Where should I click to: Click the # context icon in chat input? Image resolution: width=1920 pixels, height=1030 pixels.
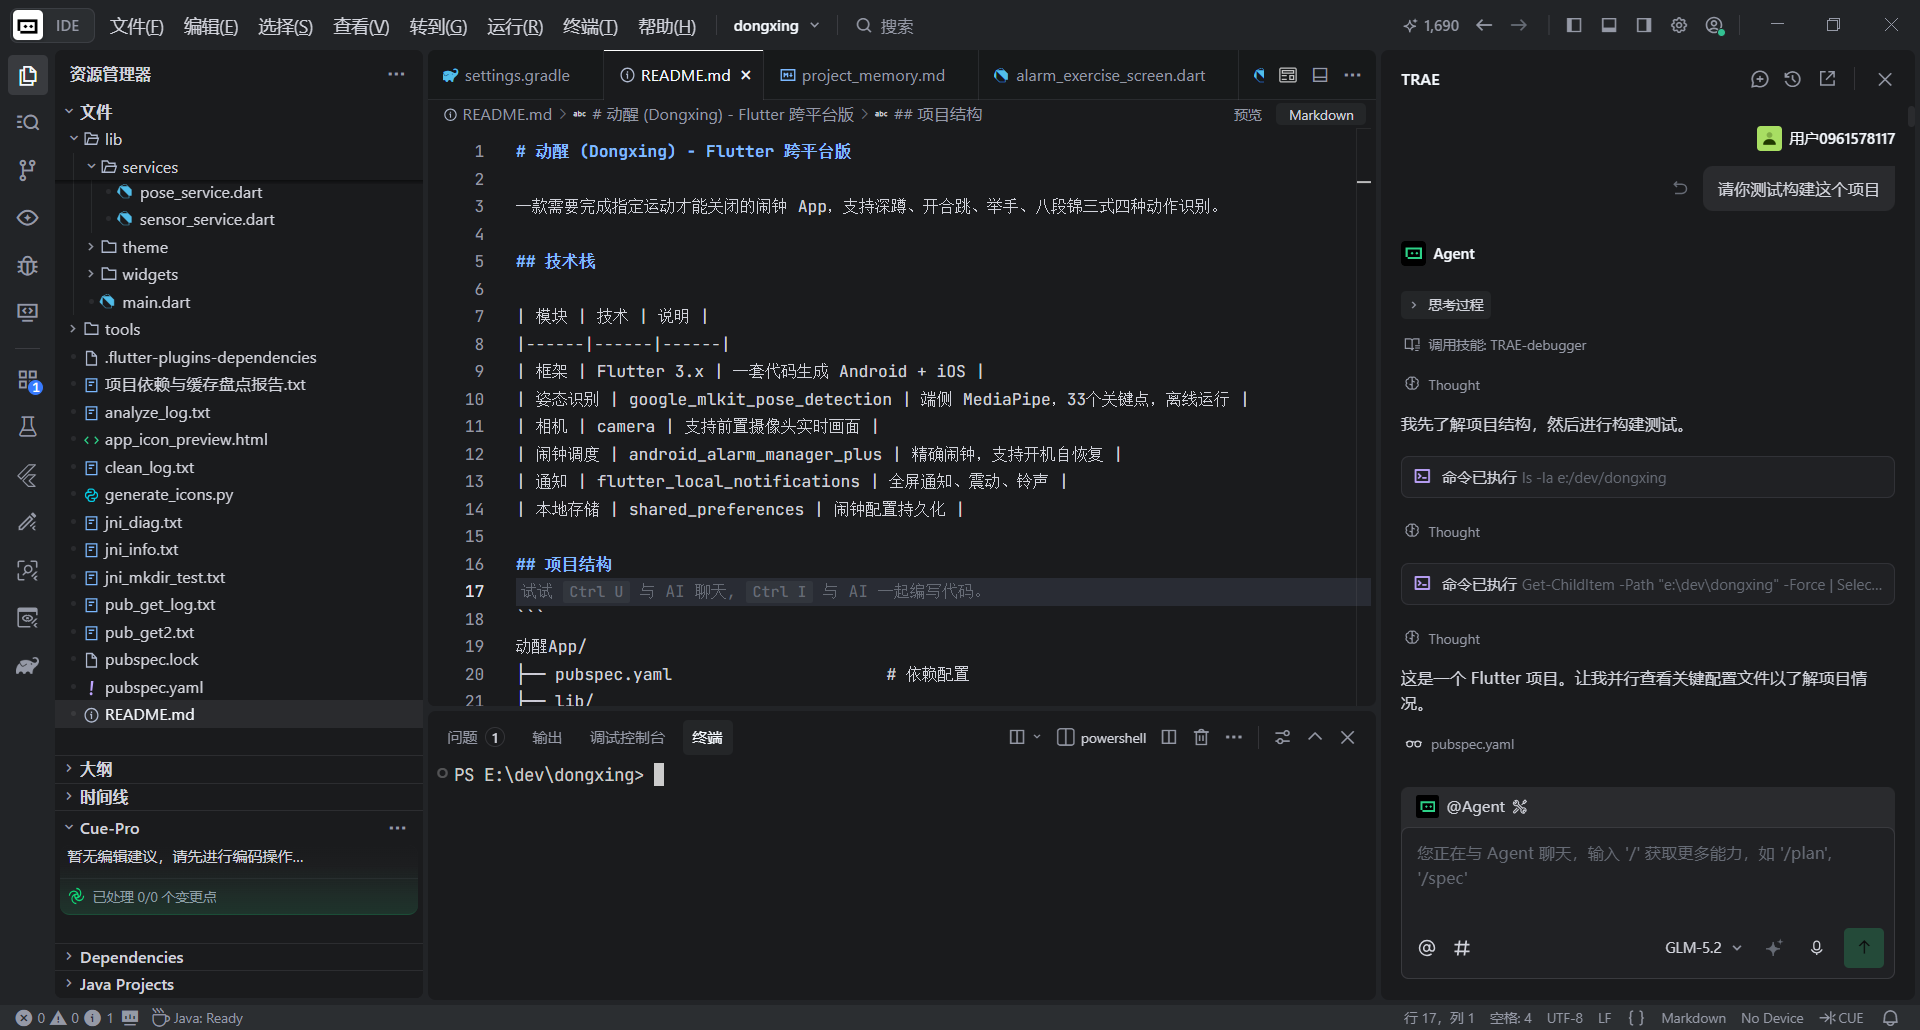coord(1462,948)
